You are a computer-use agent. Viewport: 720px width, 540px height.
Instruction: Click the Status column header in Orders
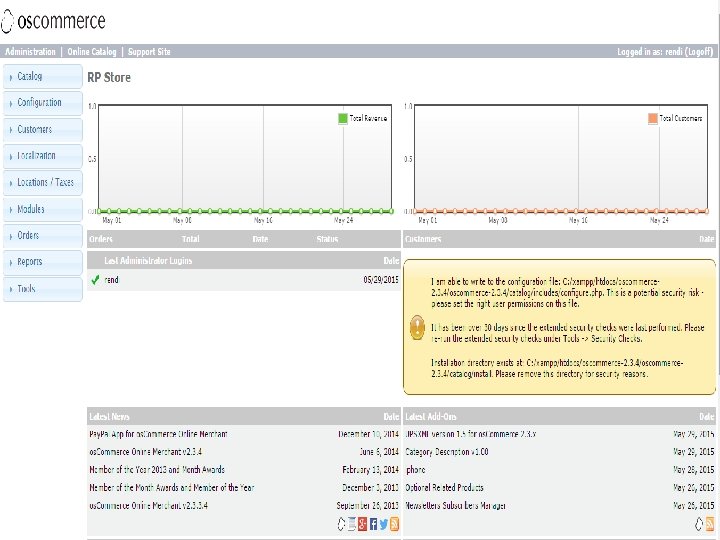click(327, 239)
